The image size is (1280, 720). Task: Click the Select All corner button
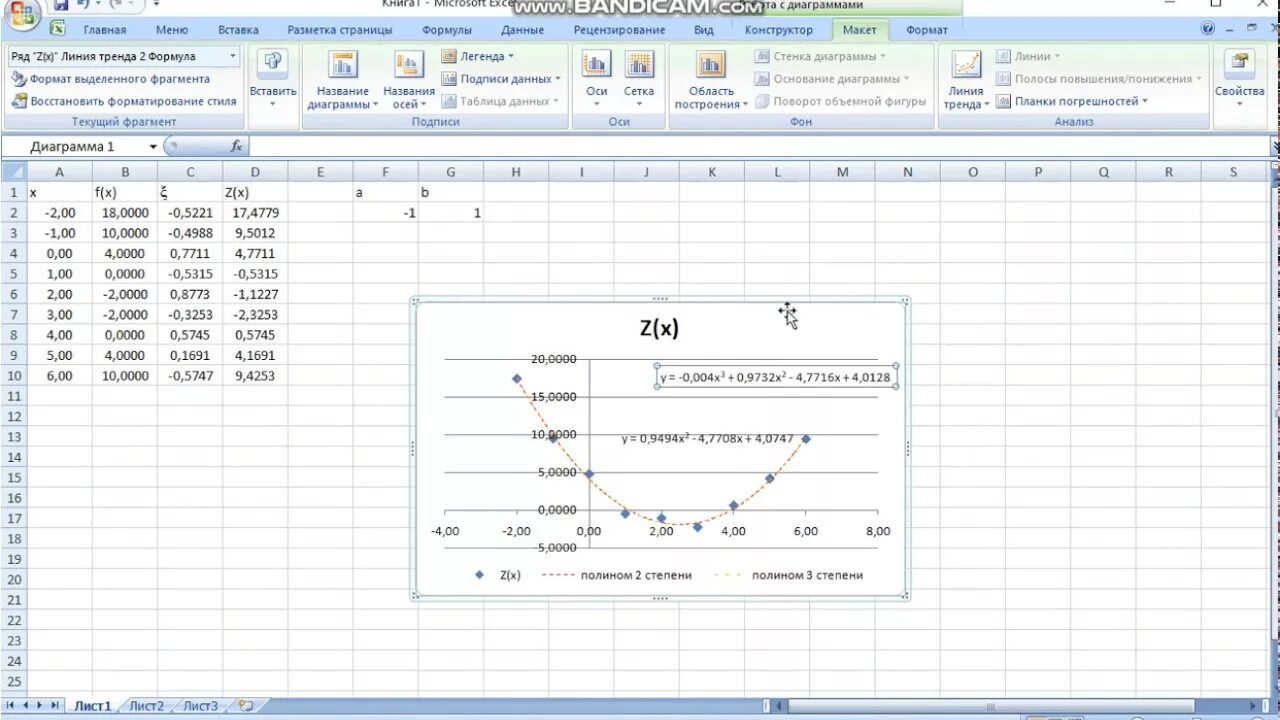click(x=13, y=172)
